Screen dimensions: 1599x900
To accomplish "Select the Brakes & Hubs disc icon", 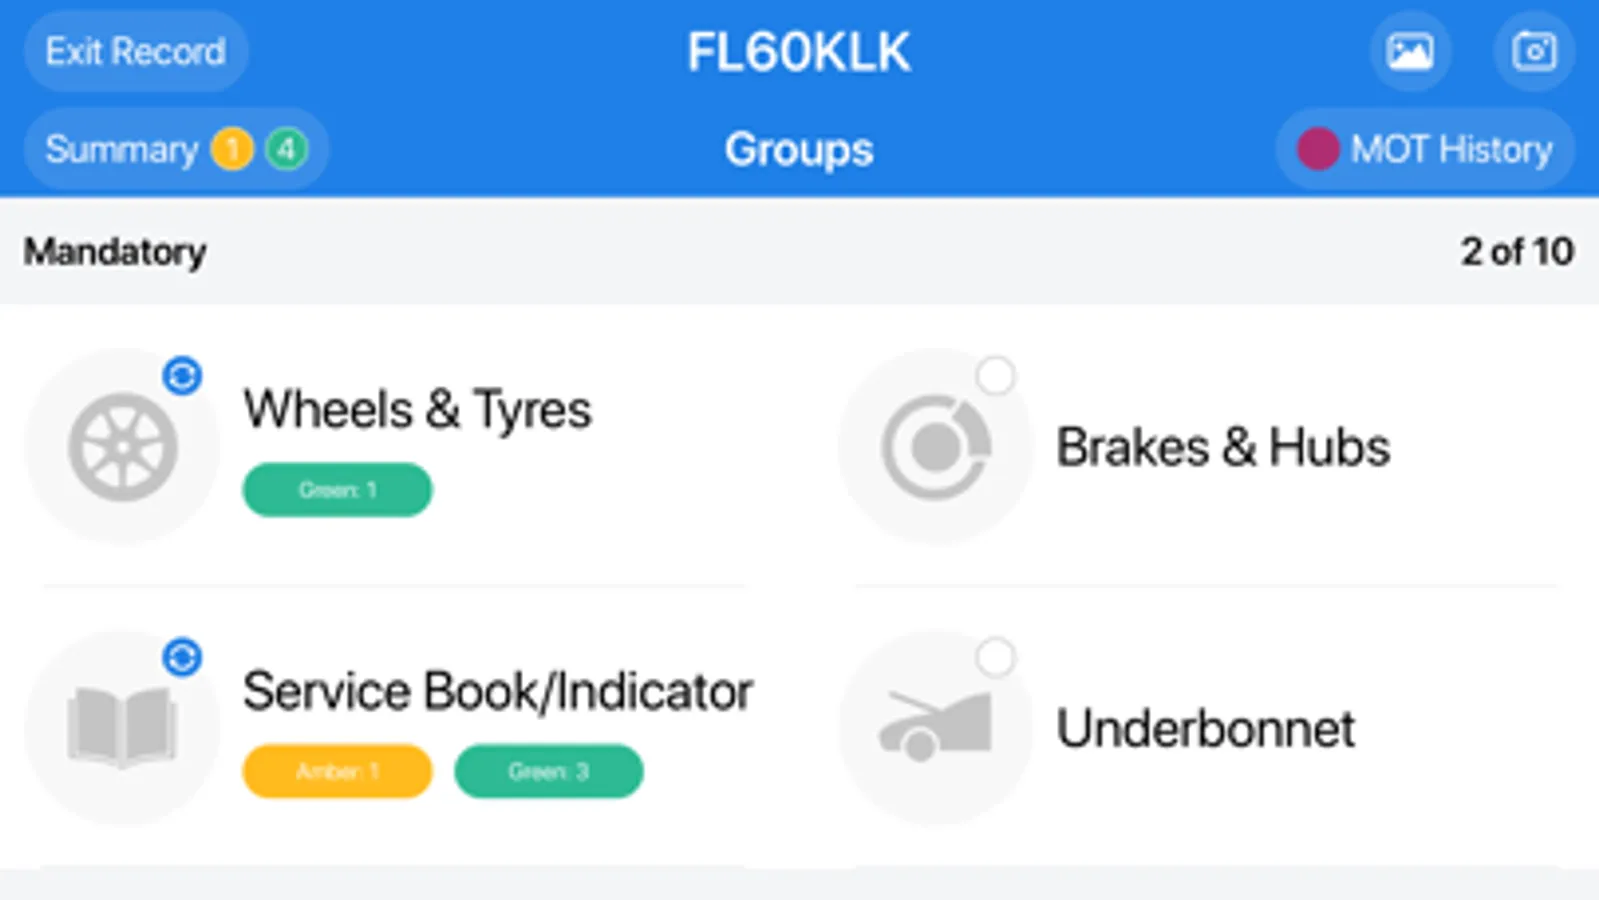I will pyautogui.click(x=936, y=447).
